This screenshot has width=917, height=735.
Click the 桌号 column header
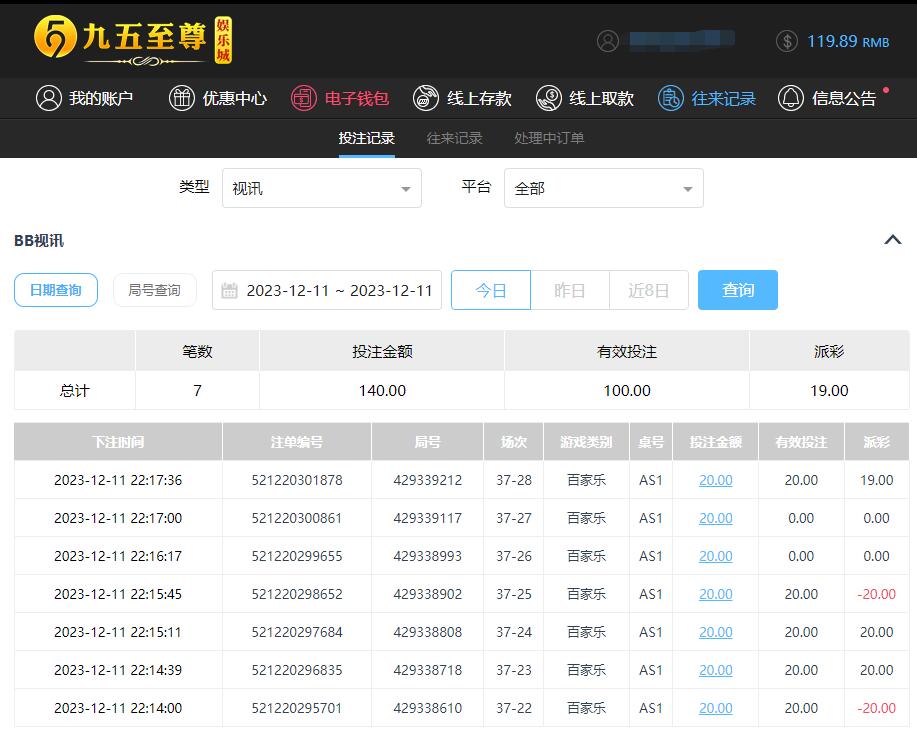pos(651,442)
